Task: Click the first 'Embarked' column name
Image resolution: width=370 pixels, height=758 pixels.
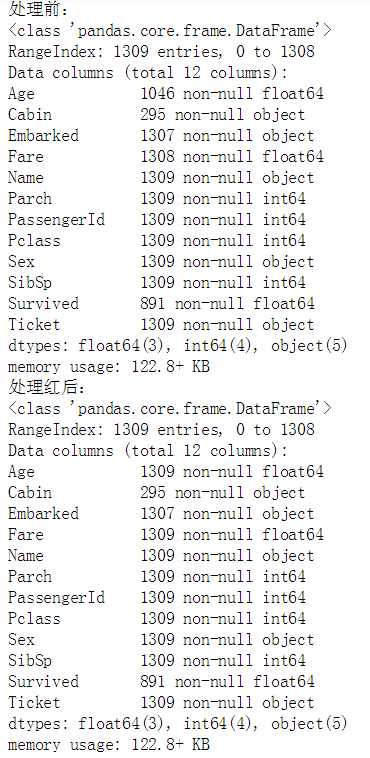Action: click(43, 135)
